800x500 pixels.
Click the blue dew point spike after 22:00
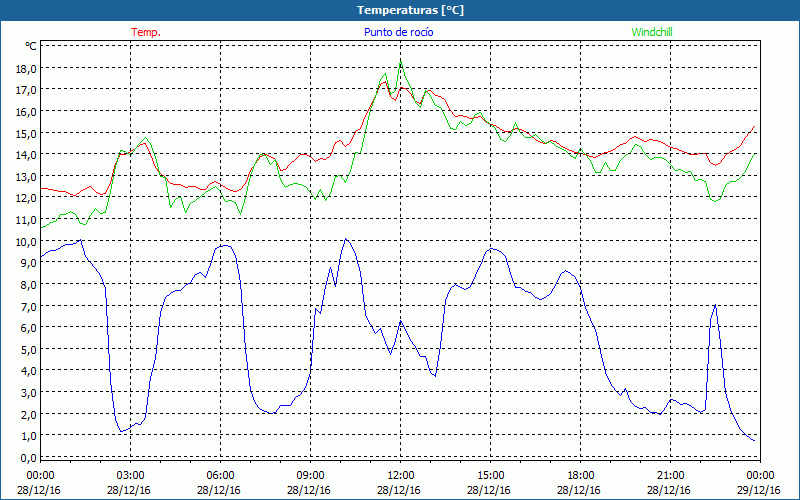715,305
